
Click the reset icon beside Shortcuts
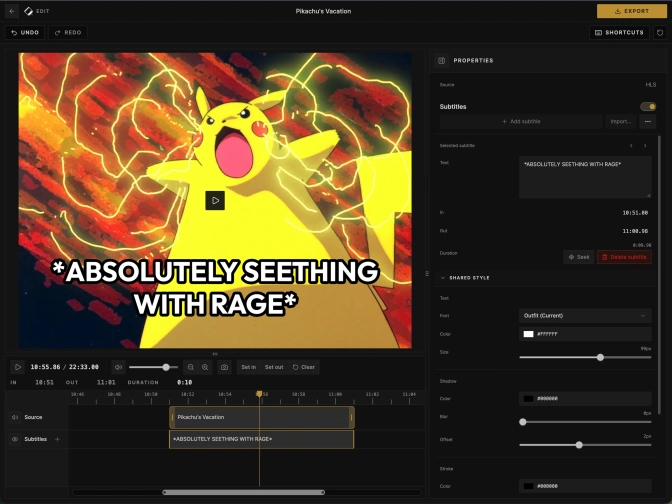[660, 33]
